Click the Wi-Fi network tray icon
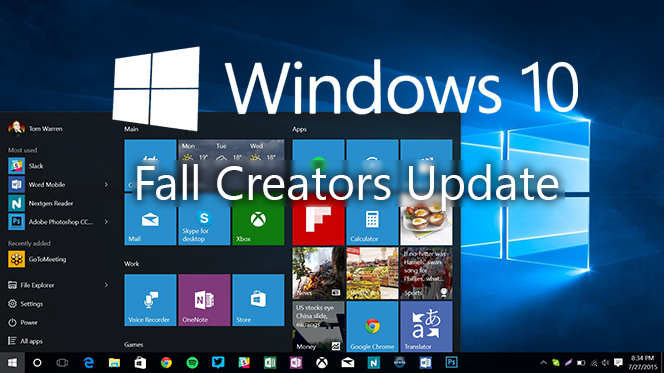Image resolution: width=664 pixels, height=373 pixels. click(x=594, y=363)
